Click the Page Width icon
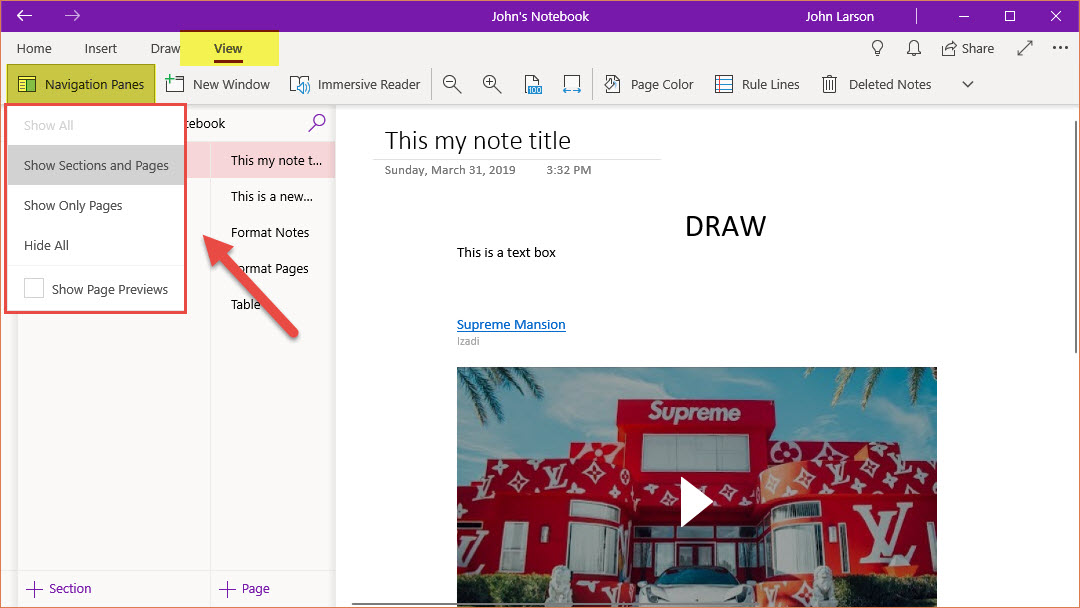The image size is (1080, 608). 572,85
